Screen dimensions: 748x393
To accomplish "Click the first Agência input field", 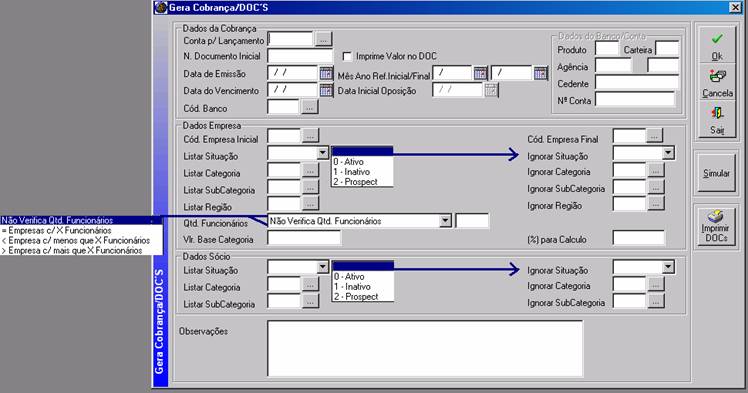I will coord(613,65).
